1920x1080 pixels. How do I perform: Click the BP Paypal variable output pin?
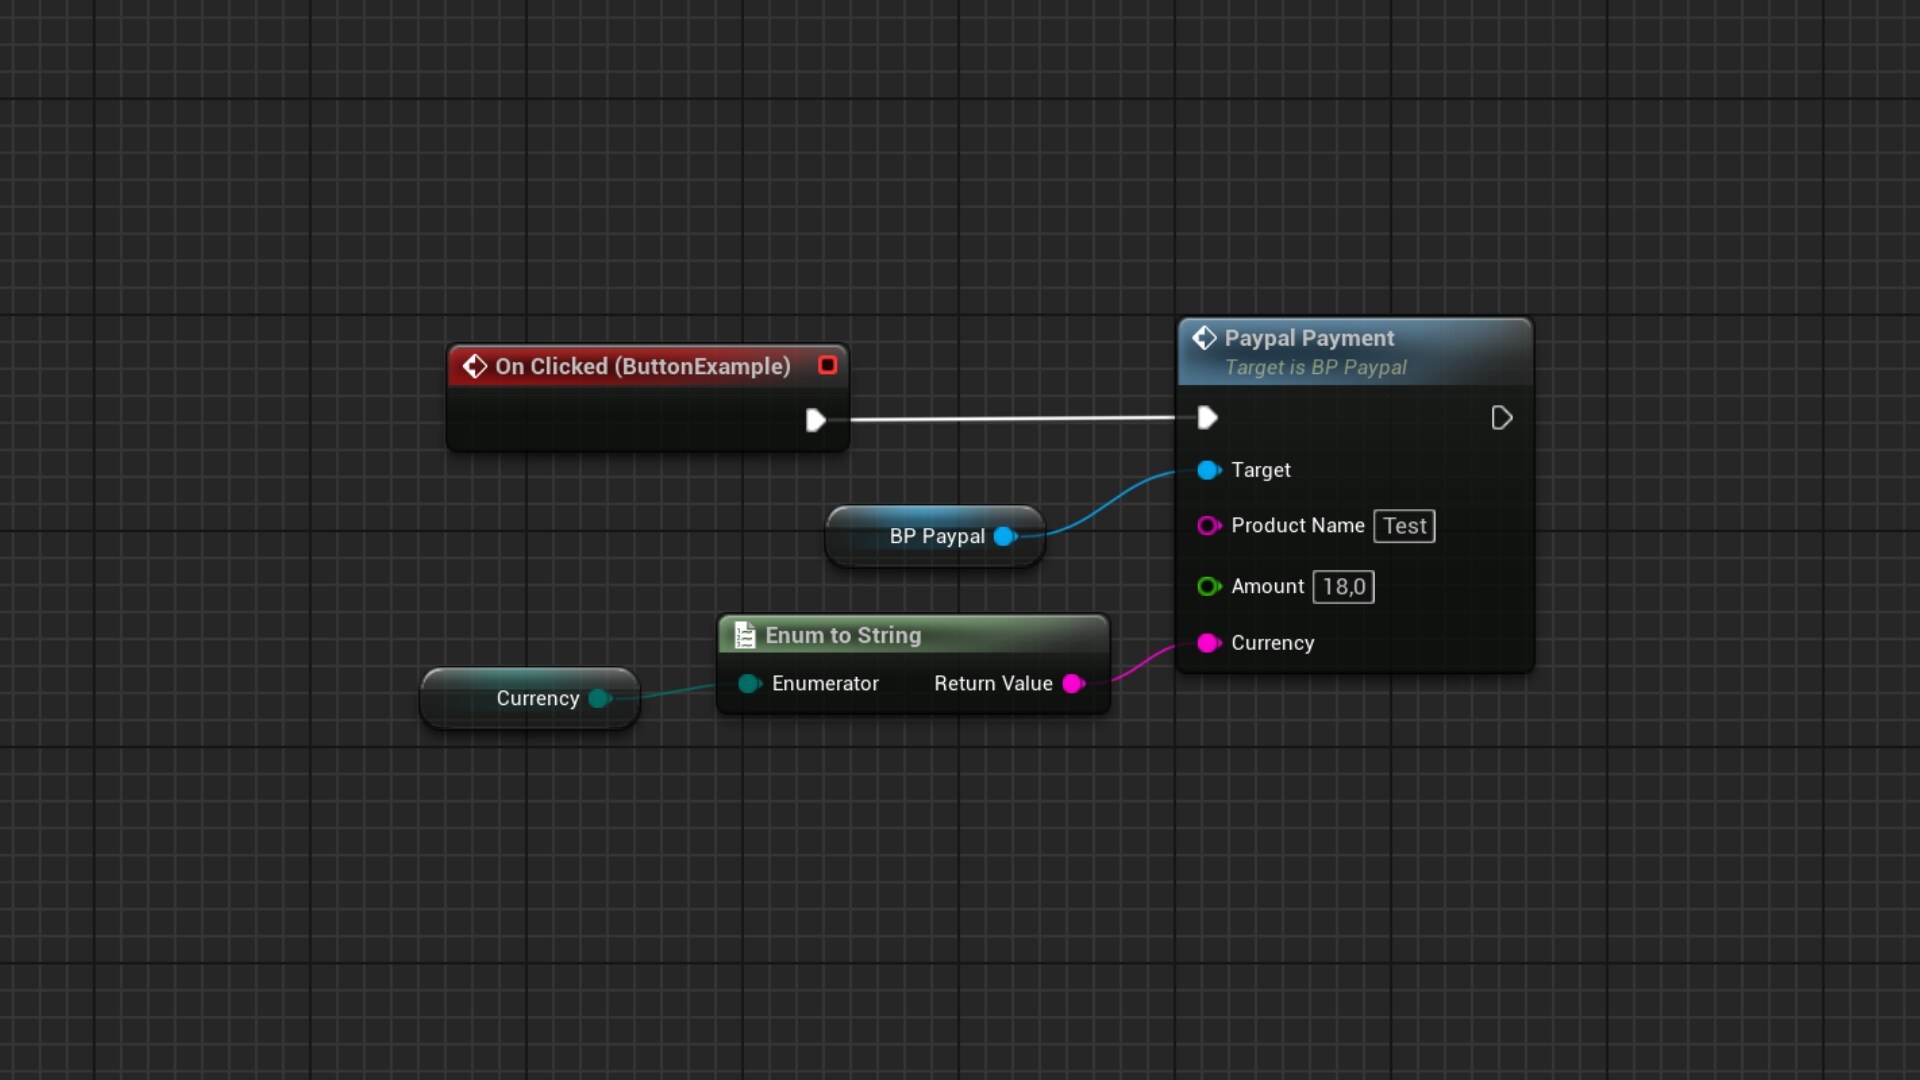pyautogui.click(x=1004, y=537)
